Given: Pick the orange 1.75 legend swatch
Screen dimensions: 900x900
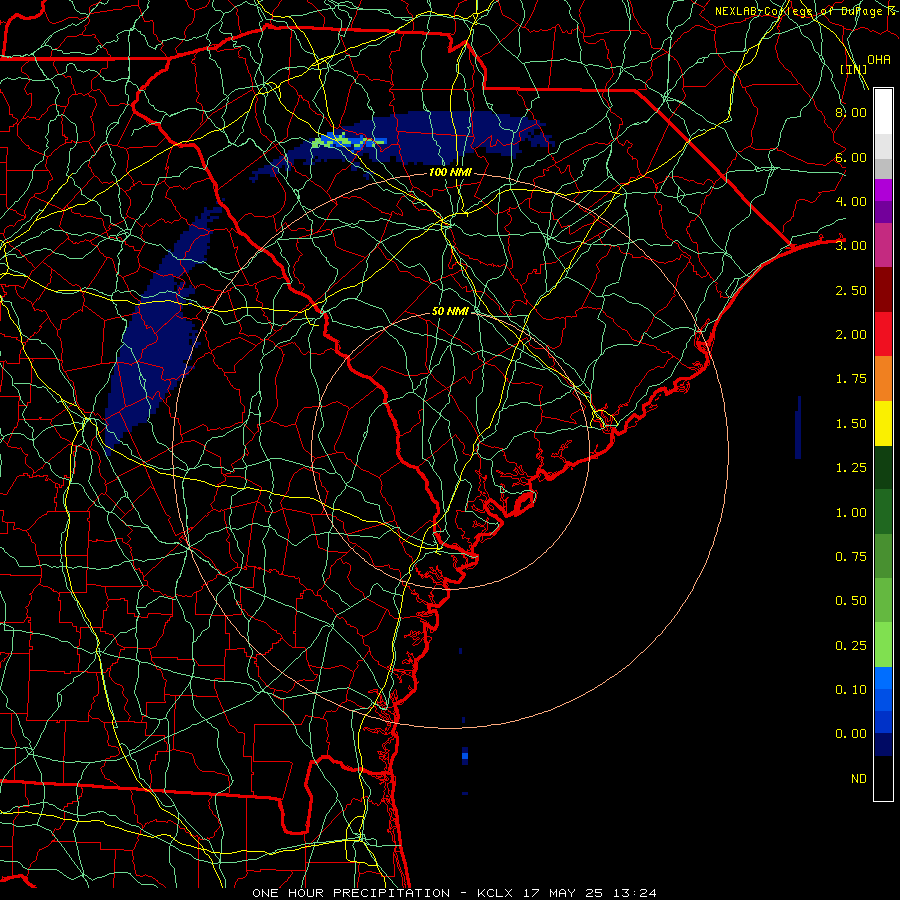Looking at the screenshot, I should 883,379.
